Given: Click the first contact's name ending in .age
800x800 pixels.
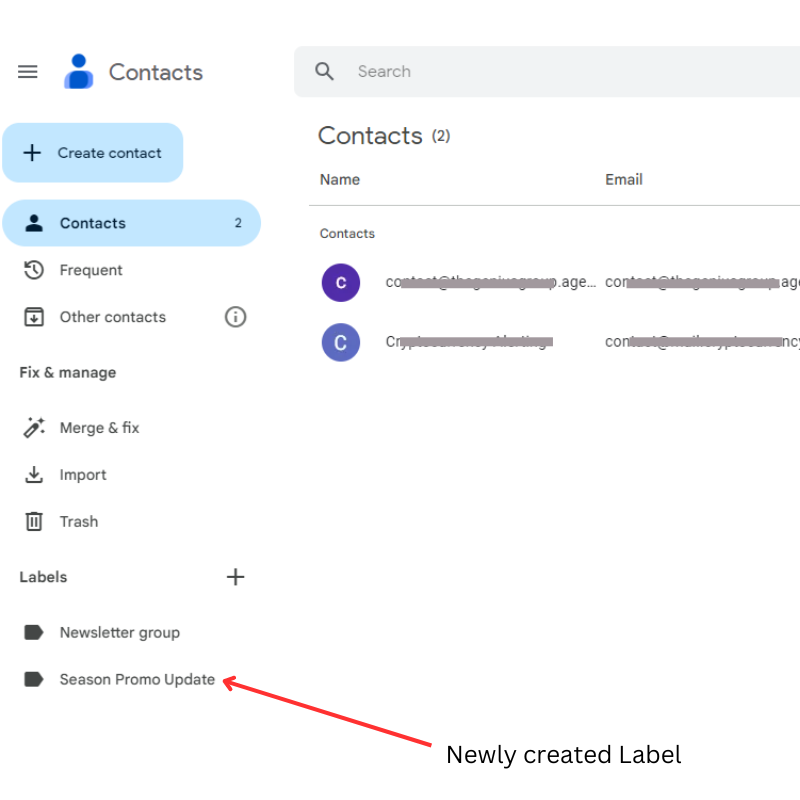Looking at the screenshot, I should tap(490, 282).
